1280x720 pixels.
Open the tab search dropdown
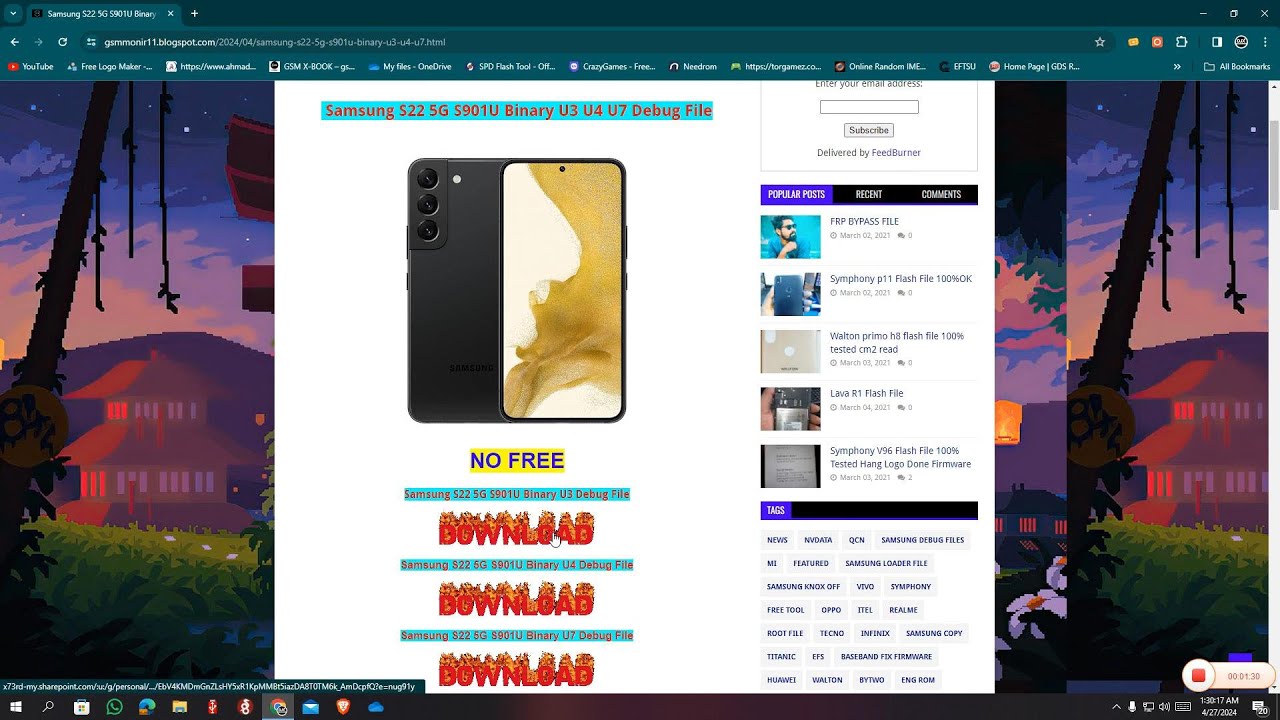click(x=13, y=14)
